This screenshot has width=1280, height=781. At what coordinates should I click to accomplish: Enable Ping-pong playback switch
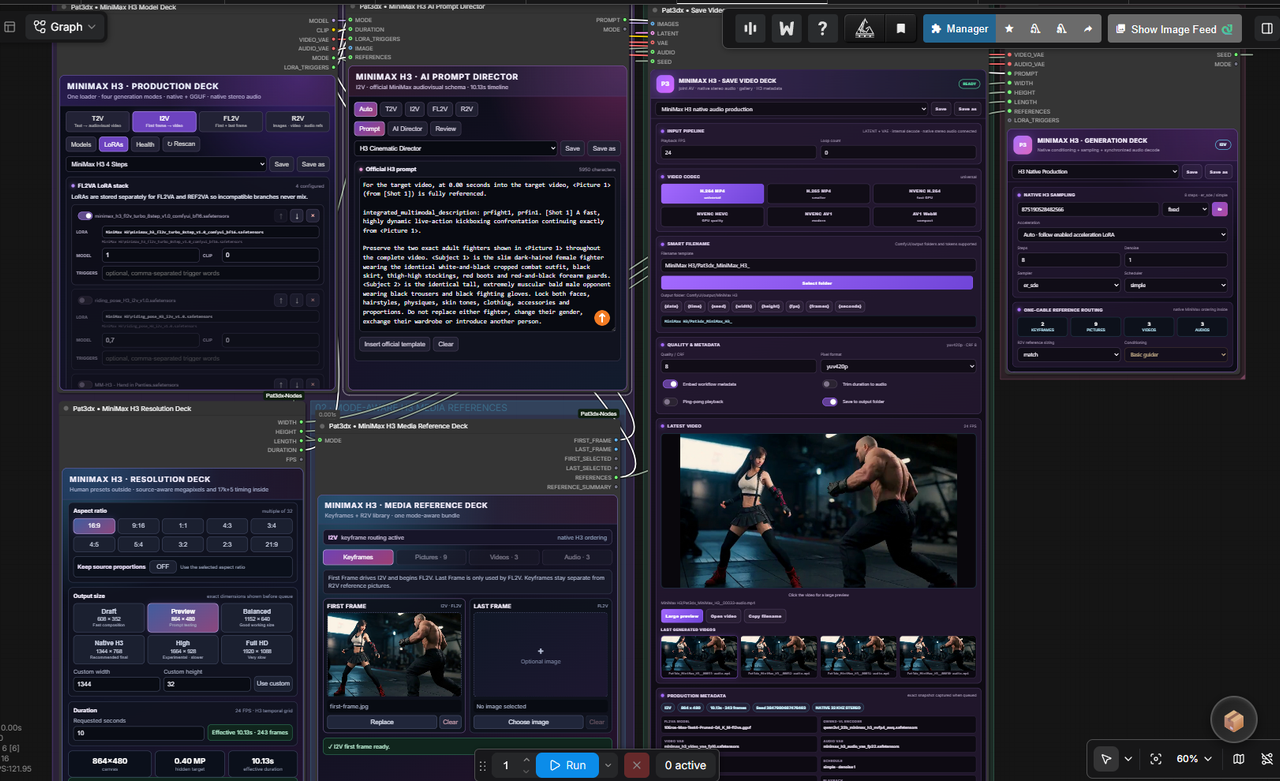coord(670,402)
